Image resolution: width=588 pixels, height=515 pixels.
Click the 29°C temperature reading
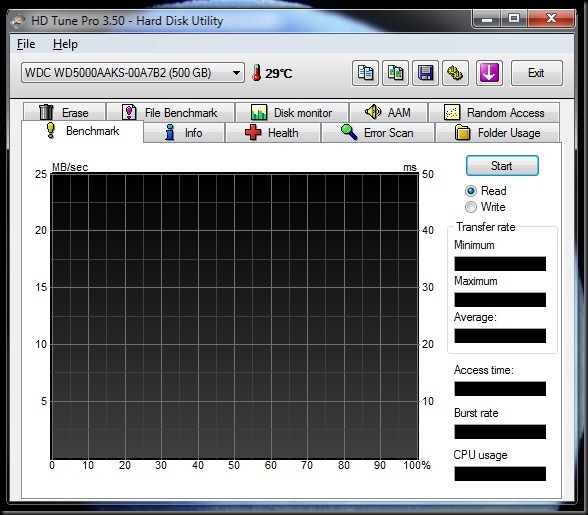[278, 74]
